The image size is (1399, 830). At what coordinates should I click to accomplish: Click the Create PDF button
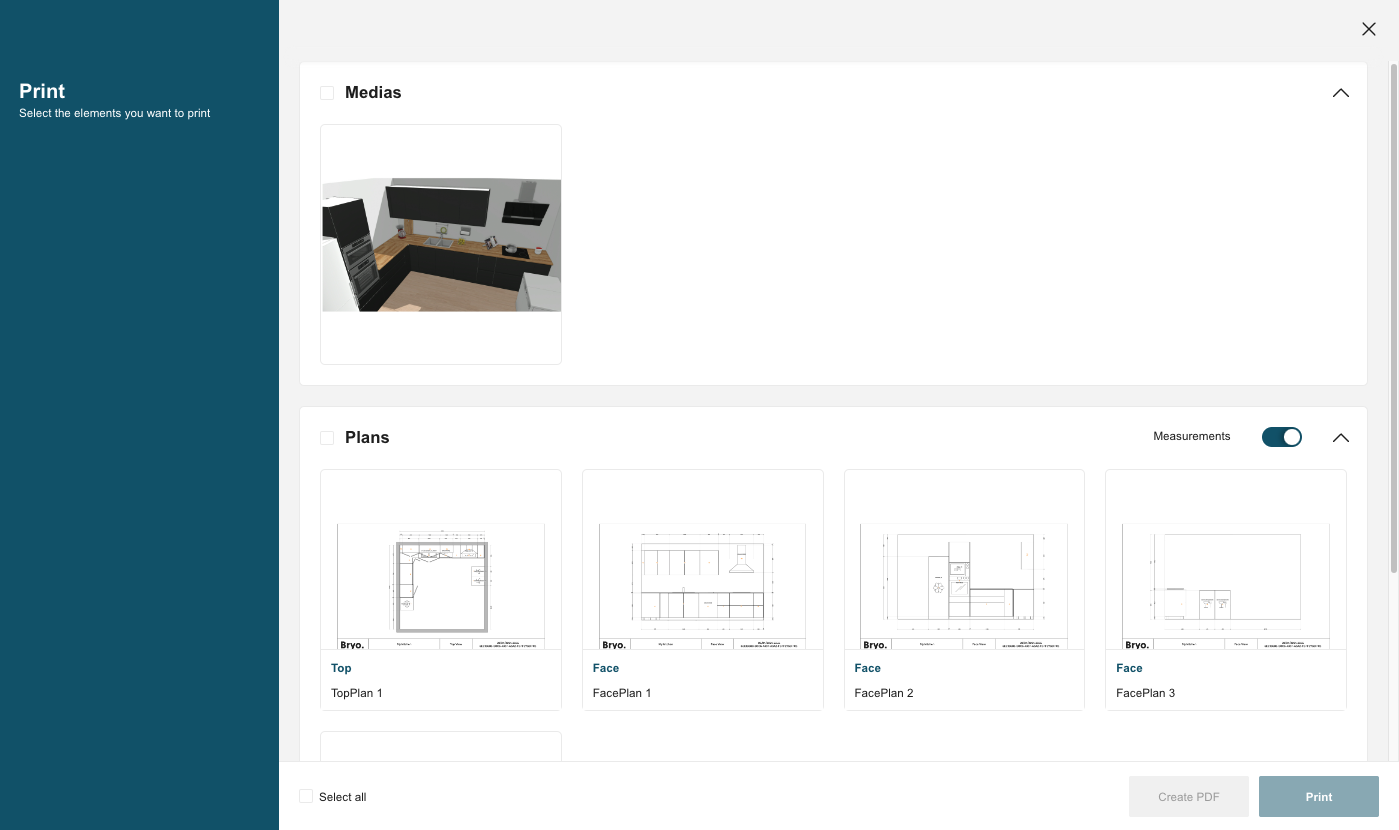pos(1188,796)
